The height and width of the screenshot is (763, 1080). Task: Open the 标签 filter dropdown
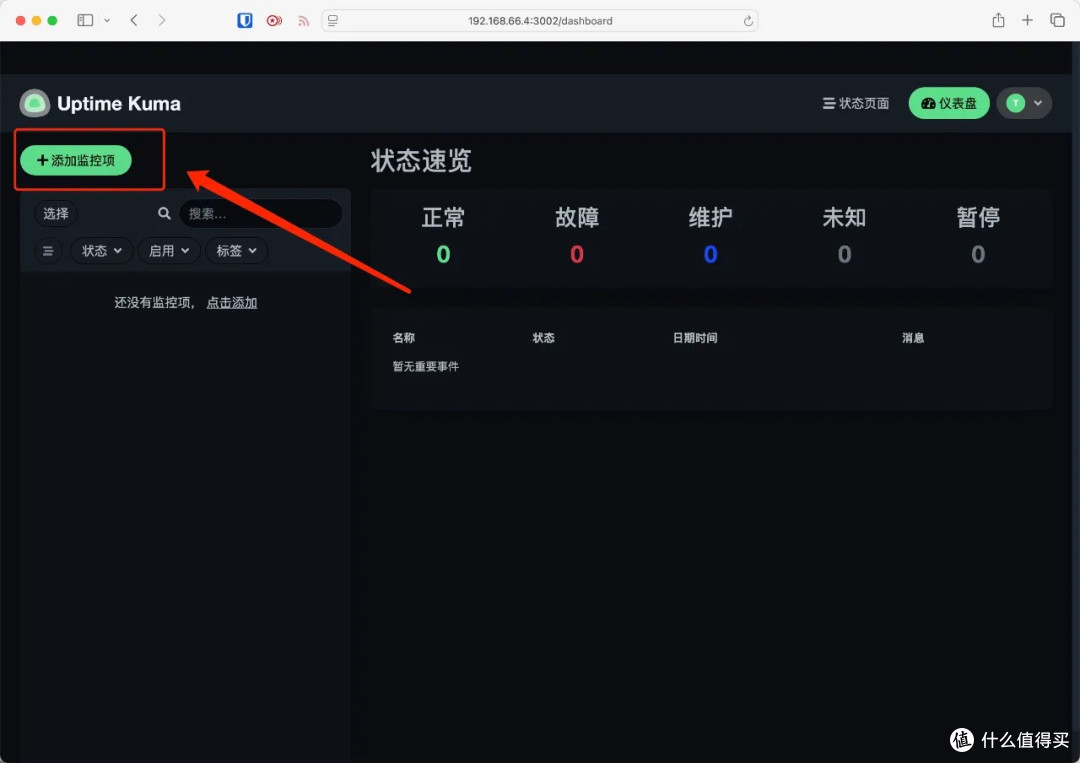(236, 251)
